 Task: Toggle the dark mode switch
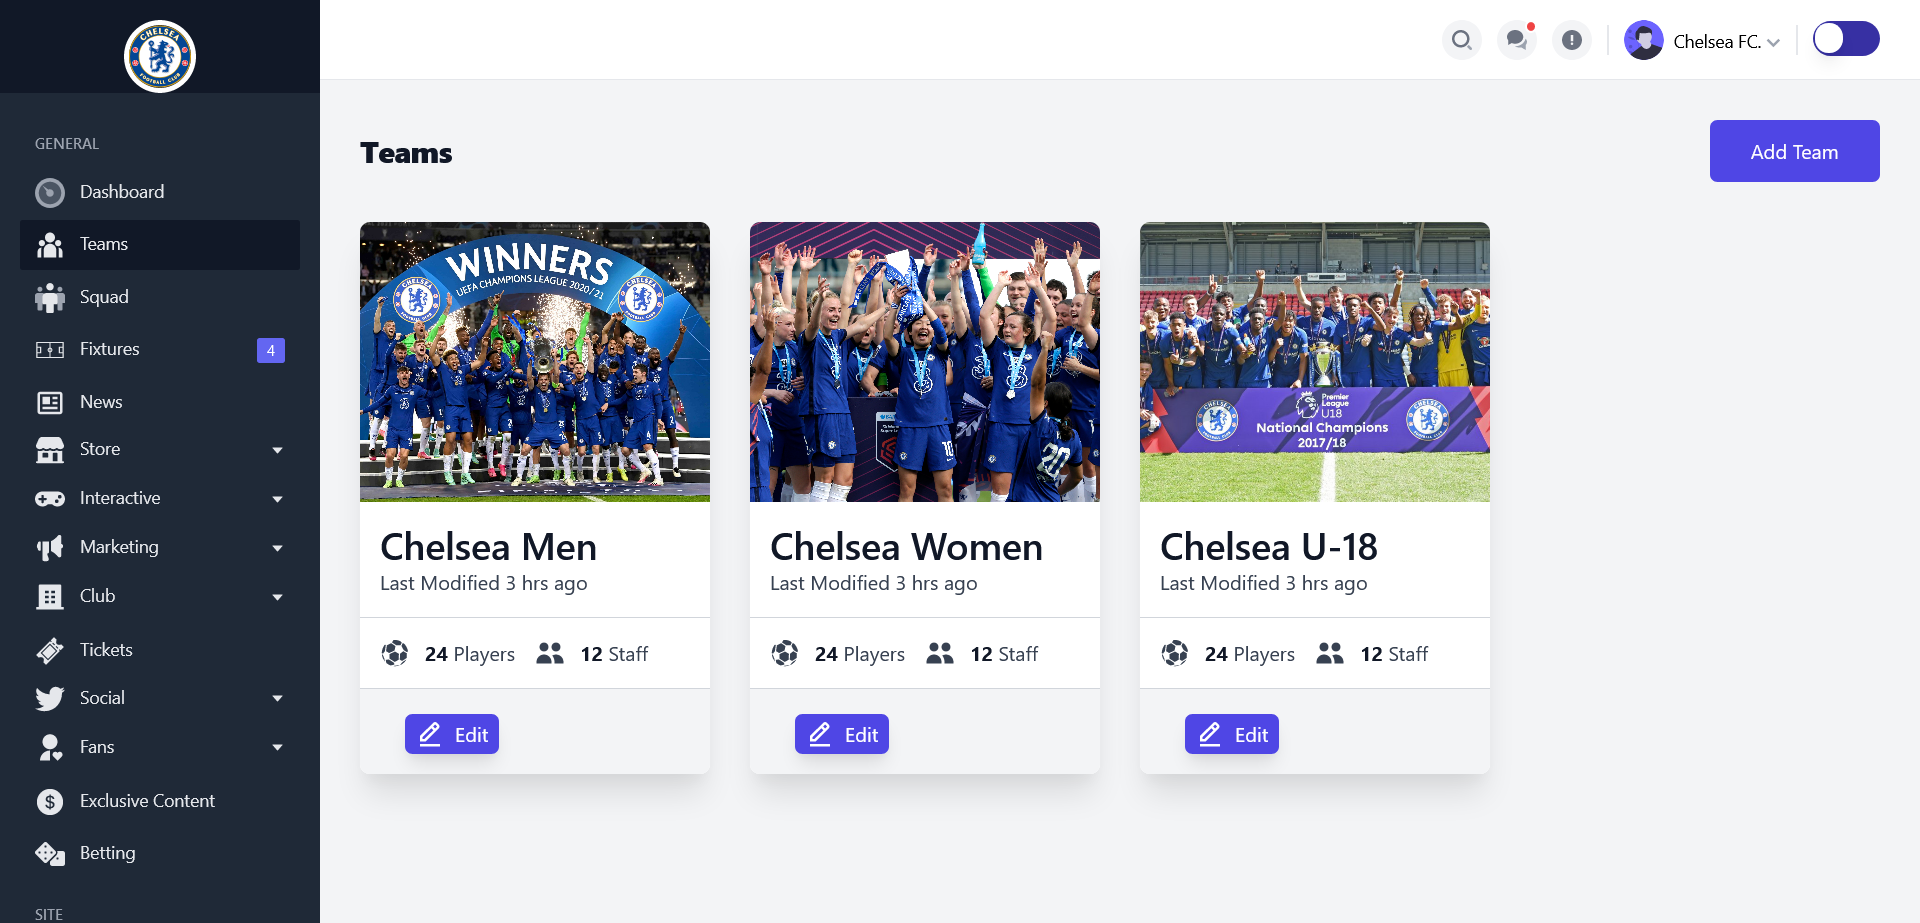point(1846,39)
